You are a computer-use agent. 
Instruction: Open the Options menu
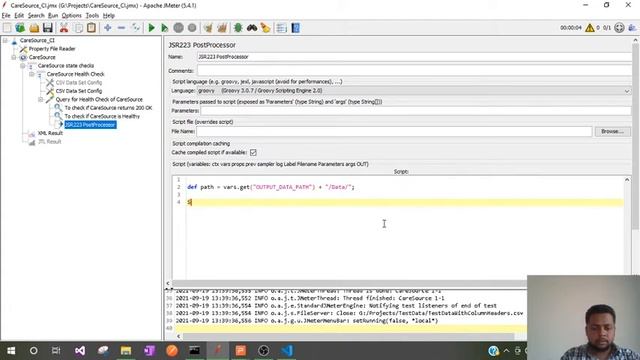(x=72, y=16)
